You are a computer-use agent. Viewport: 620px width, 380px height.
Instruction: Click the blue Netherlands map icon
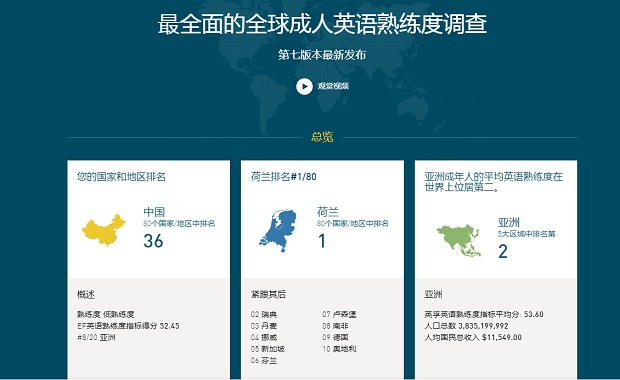click(x=278, y=231)
